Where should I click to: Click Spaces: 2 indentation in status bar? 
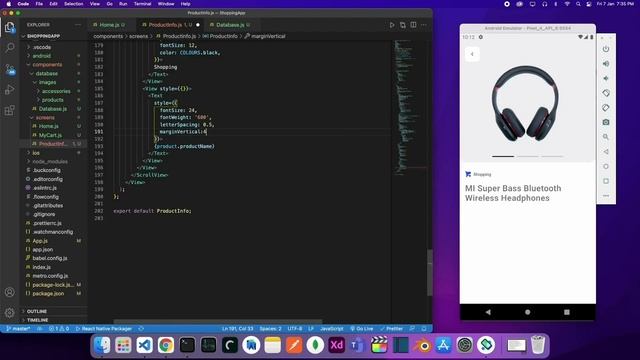pos(270,329)
